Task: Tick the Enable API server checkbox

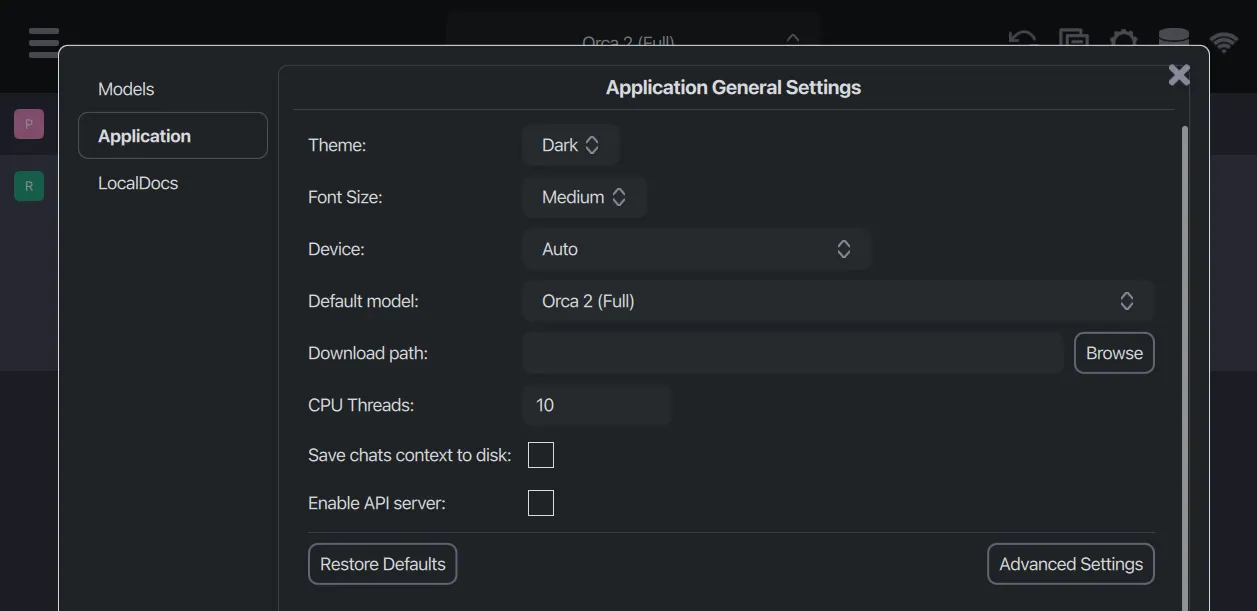Action: coord(541,503)
